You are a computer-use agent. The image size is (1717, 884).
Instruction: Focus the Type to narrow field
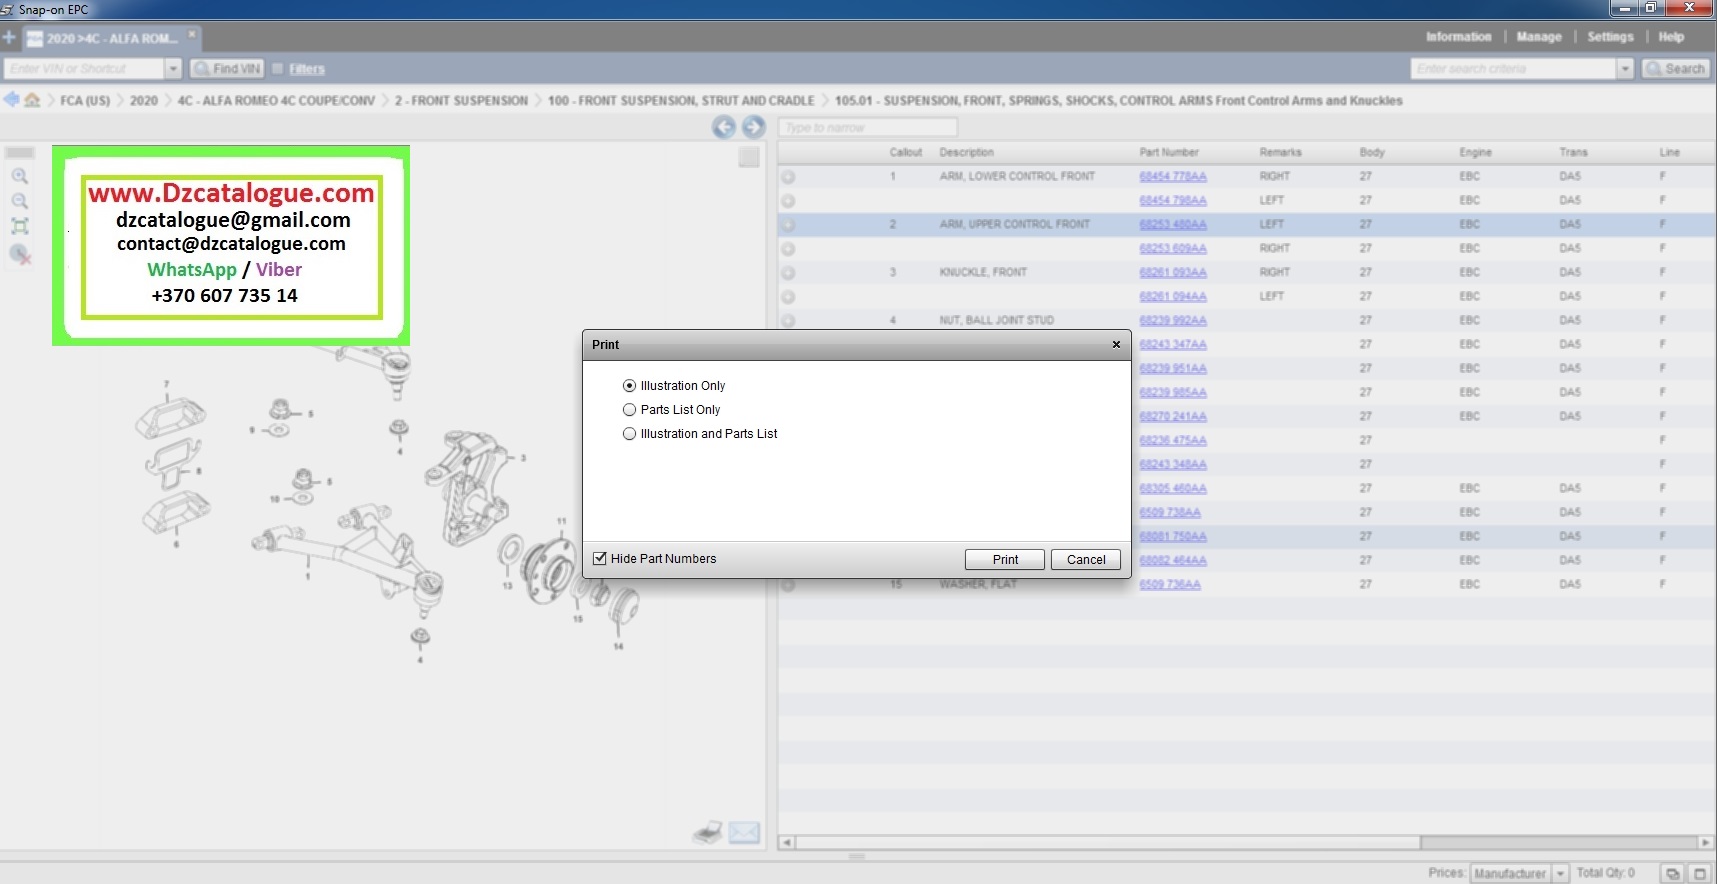coord(867,128)
